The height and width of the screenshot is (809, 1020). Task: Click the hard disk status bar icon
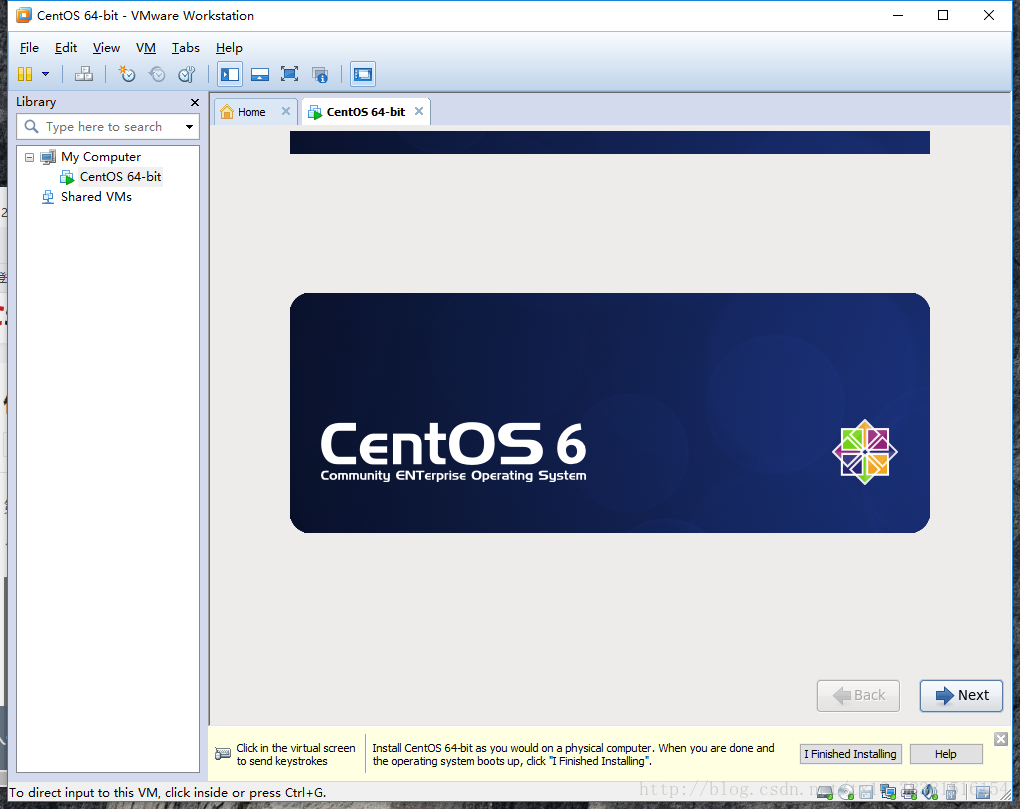(x=825, y=791)
